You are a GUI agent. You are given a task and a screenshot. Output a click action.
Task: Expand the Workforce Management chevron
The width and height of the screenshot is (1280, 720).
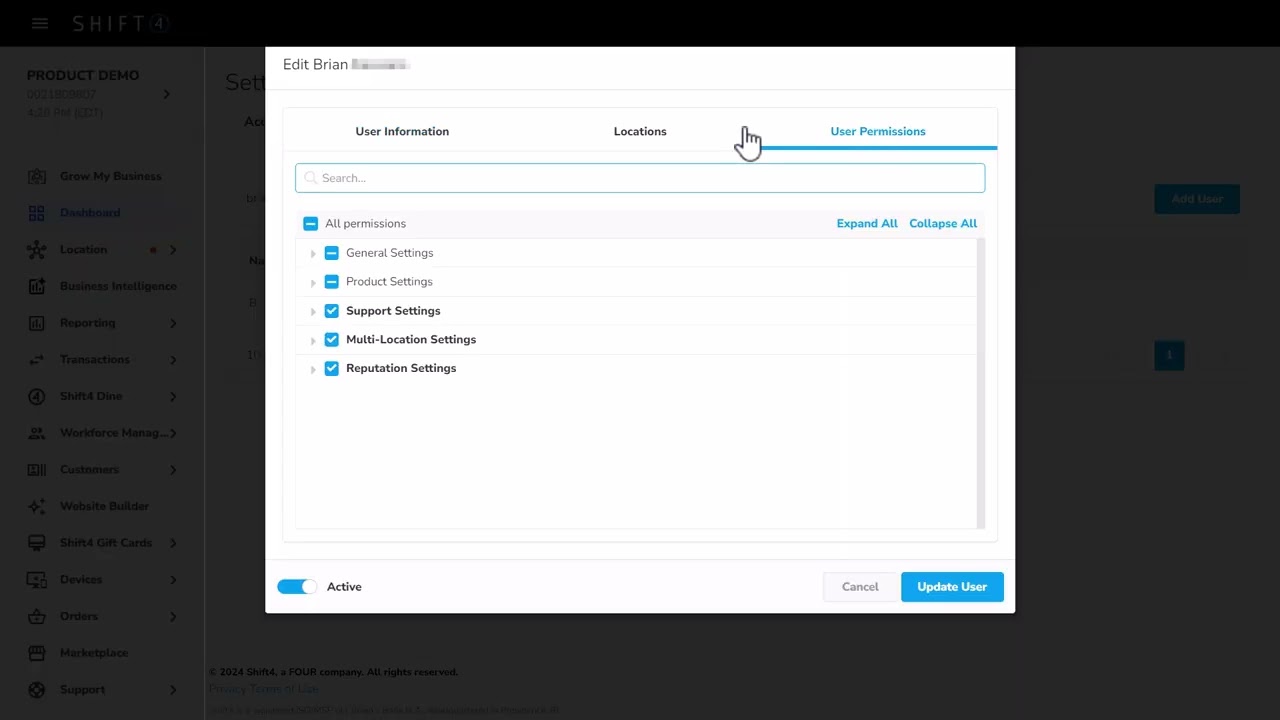coord(173,433)
